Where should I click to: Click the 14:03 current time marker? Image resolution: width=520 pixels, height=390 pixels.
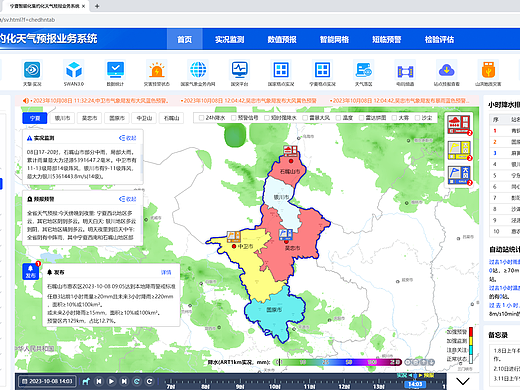[415, 384]
